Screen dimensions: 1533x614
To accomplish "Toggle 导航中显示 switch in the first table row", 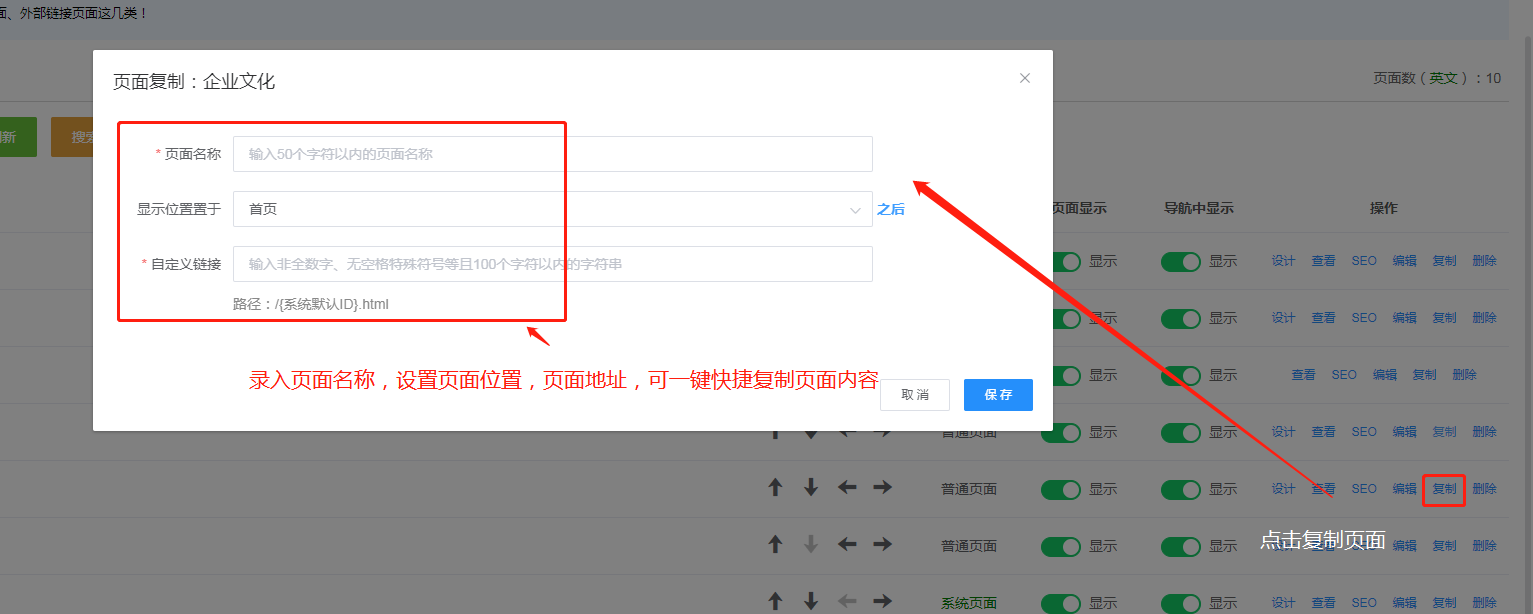I will [1180, 261].
